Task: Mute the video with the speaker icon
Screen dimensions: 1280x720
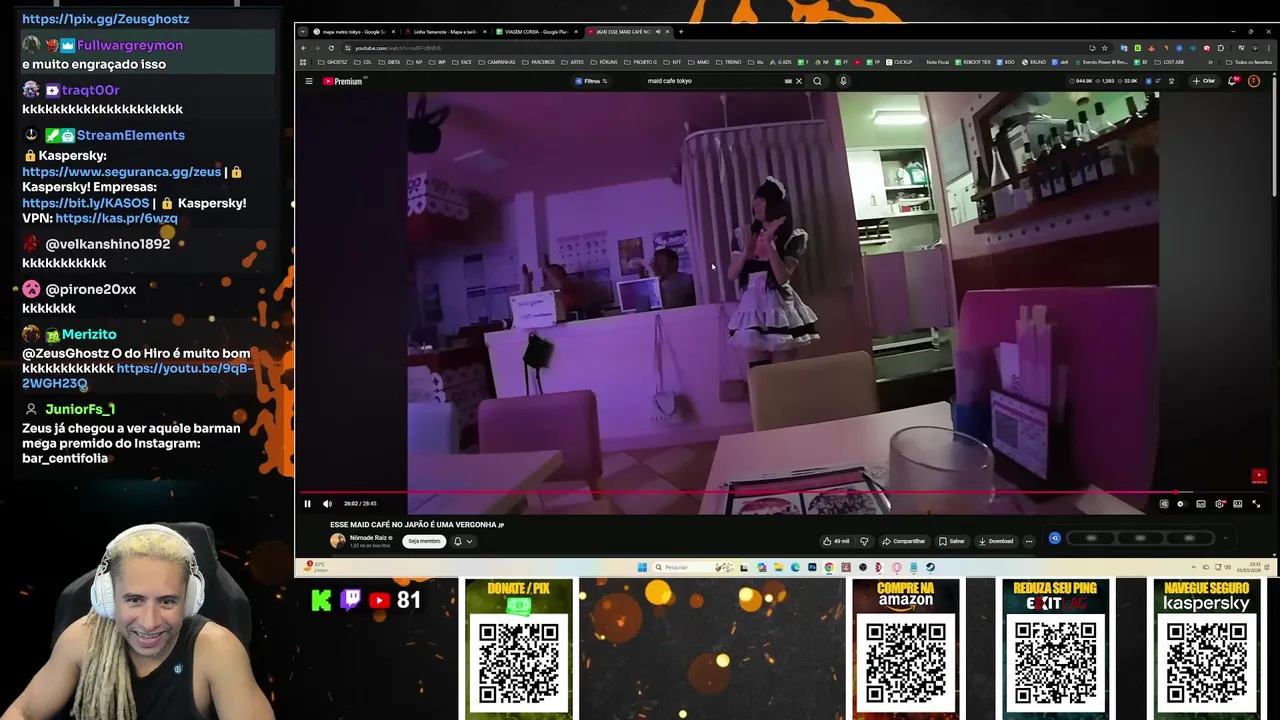Action: [327, 504]
